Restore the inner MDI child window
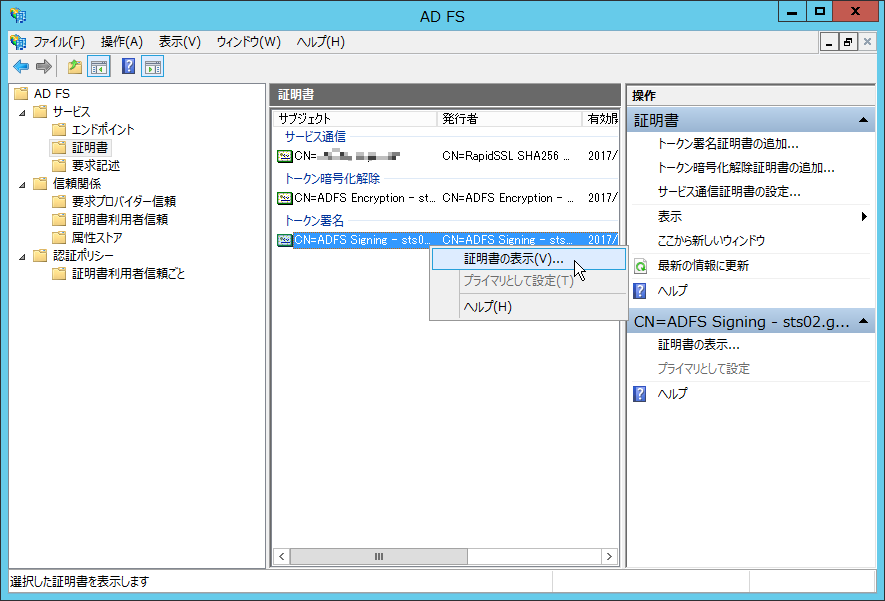Screen dimensions: 885x601 [848, 42]
